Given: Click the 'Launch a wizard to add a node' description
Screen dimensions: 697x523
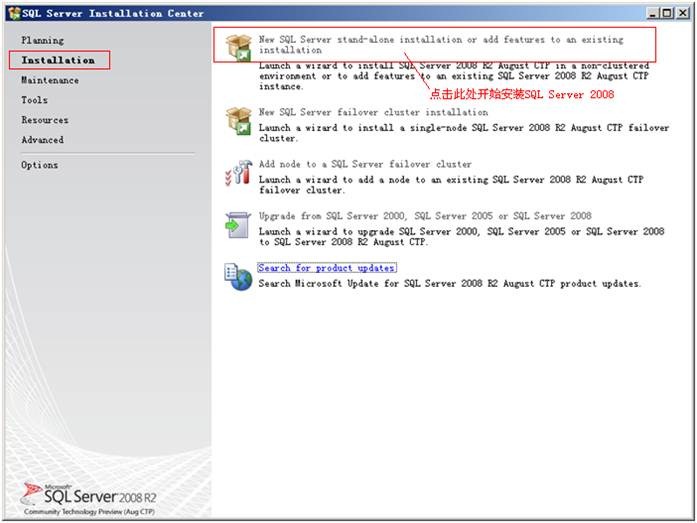Looking at the screenshot, I should tap(451, 185).
